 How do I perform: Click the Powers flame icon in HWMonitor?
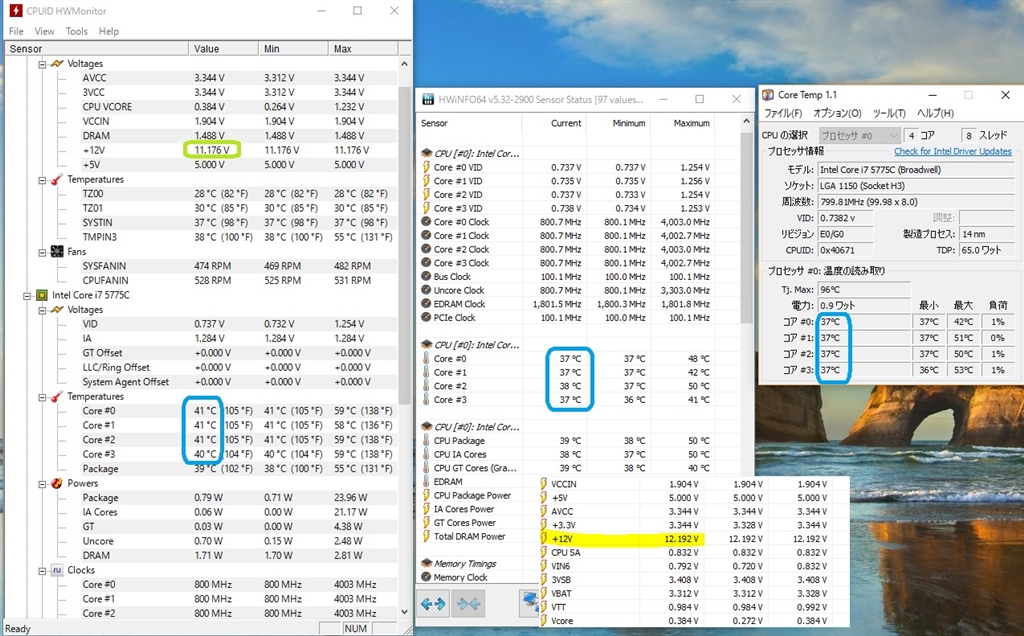coord(57,483)
